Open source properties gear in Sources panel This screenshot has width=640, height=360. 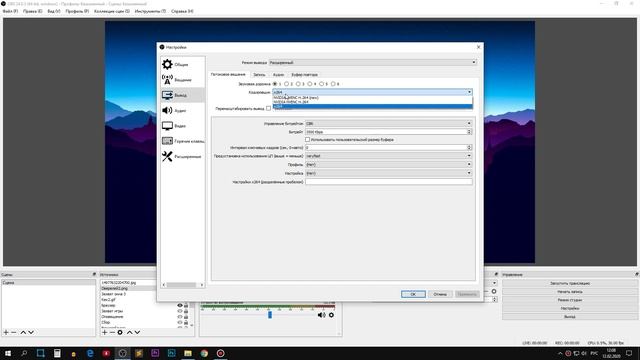[x=120, y=332]
